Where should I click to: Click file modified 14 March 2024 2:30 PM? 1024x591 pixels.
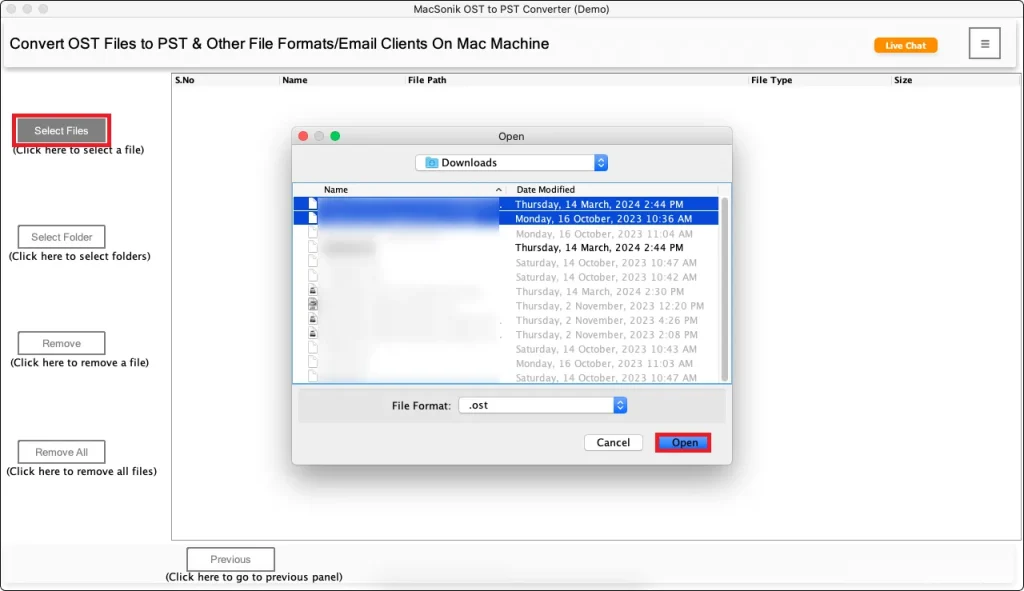(599, 291)
